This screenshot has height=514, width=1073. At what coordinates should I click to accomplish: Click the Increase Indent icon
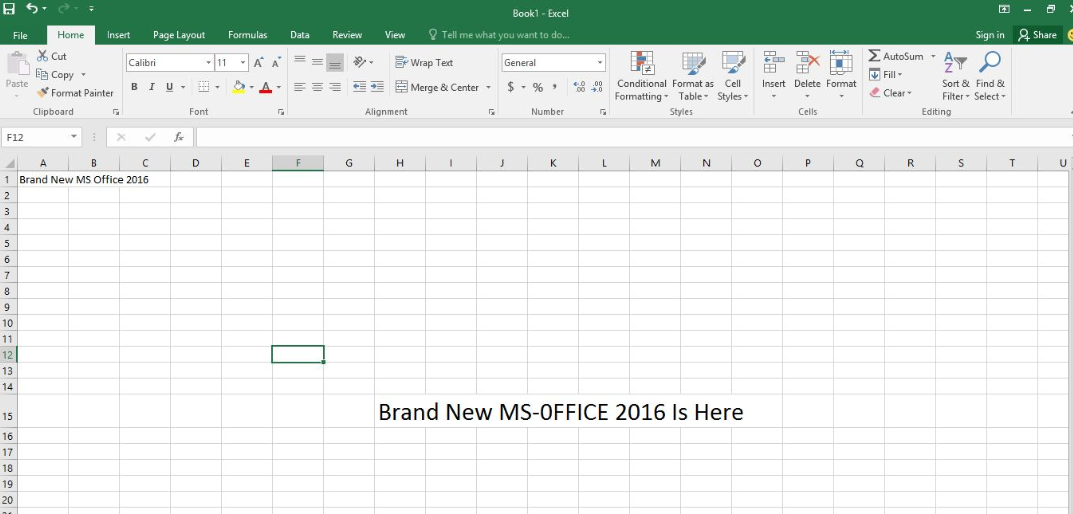pos(377,87)
